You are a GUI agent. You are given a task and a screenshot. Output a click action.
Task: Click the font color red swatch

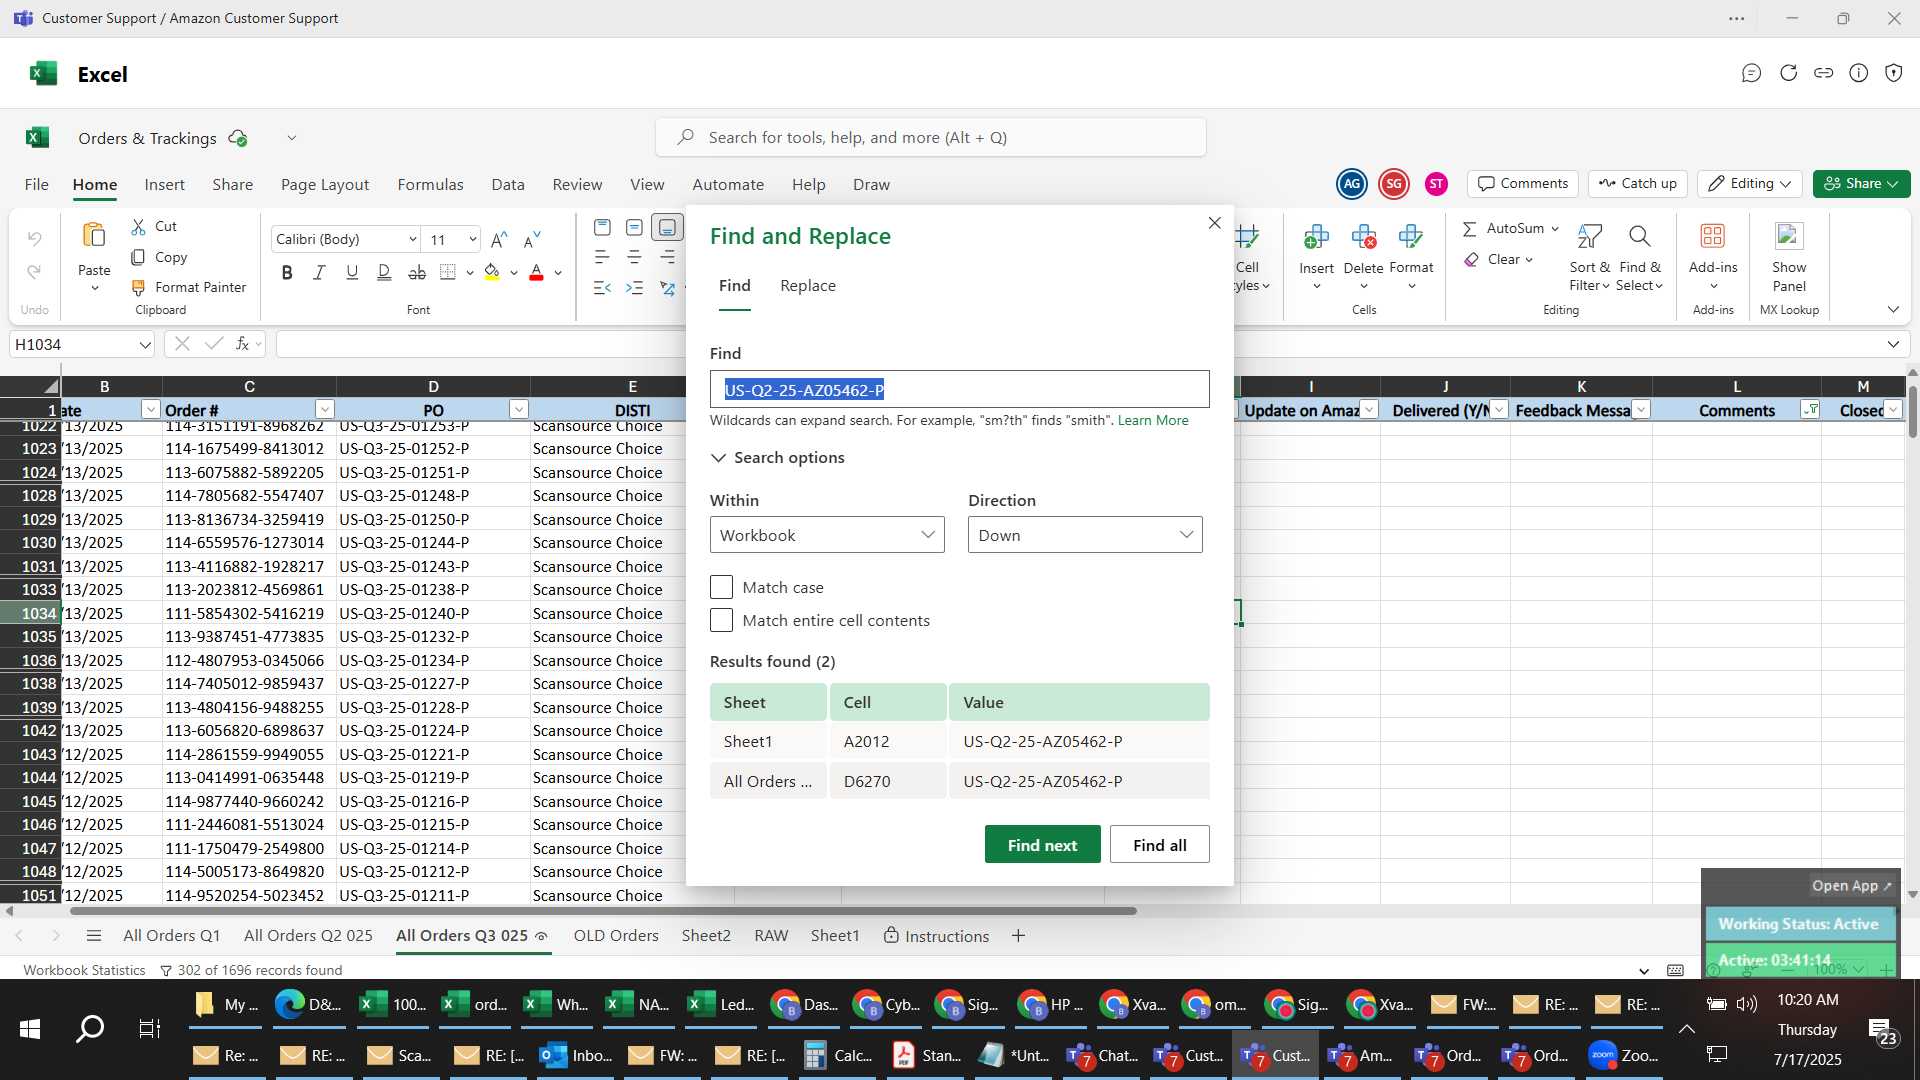[x=536, y=272]
